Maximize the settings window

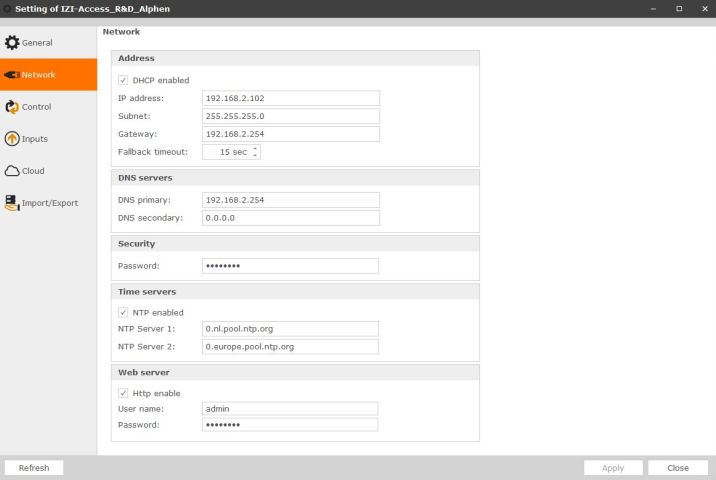coord(679,8)
